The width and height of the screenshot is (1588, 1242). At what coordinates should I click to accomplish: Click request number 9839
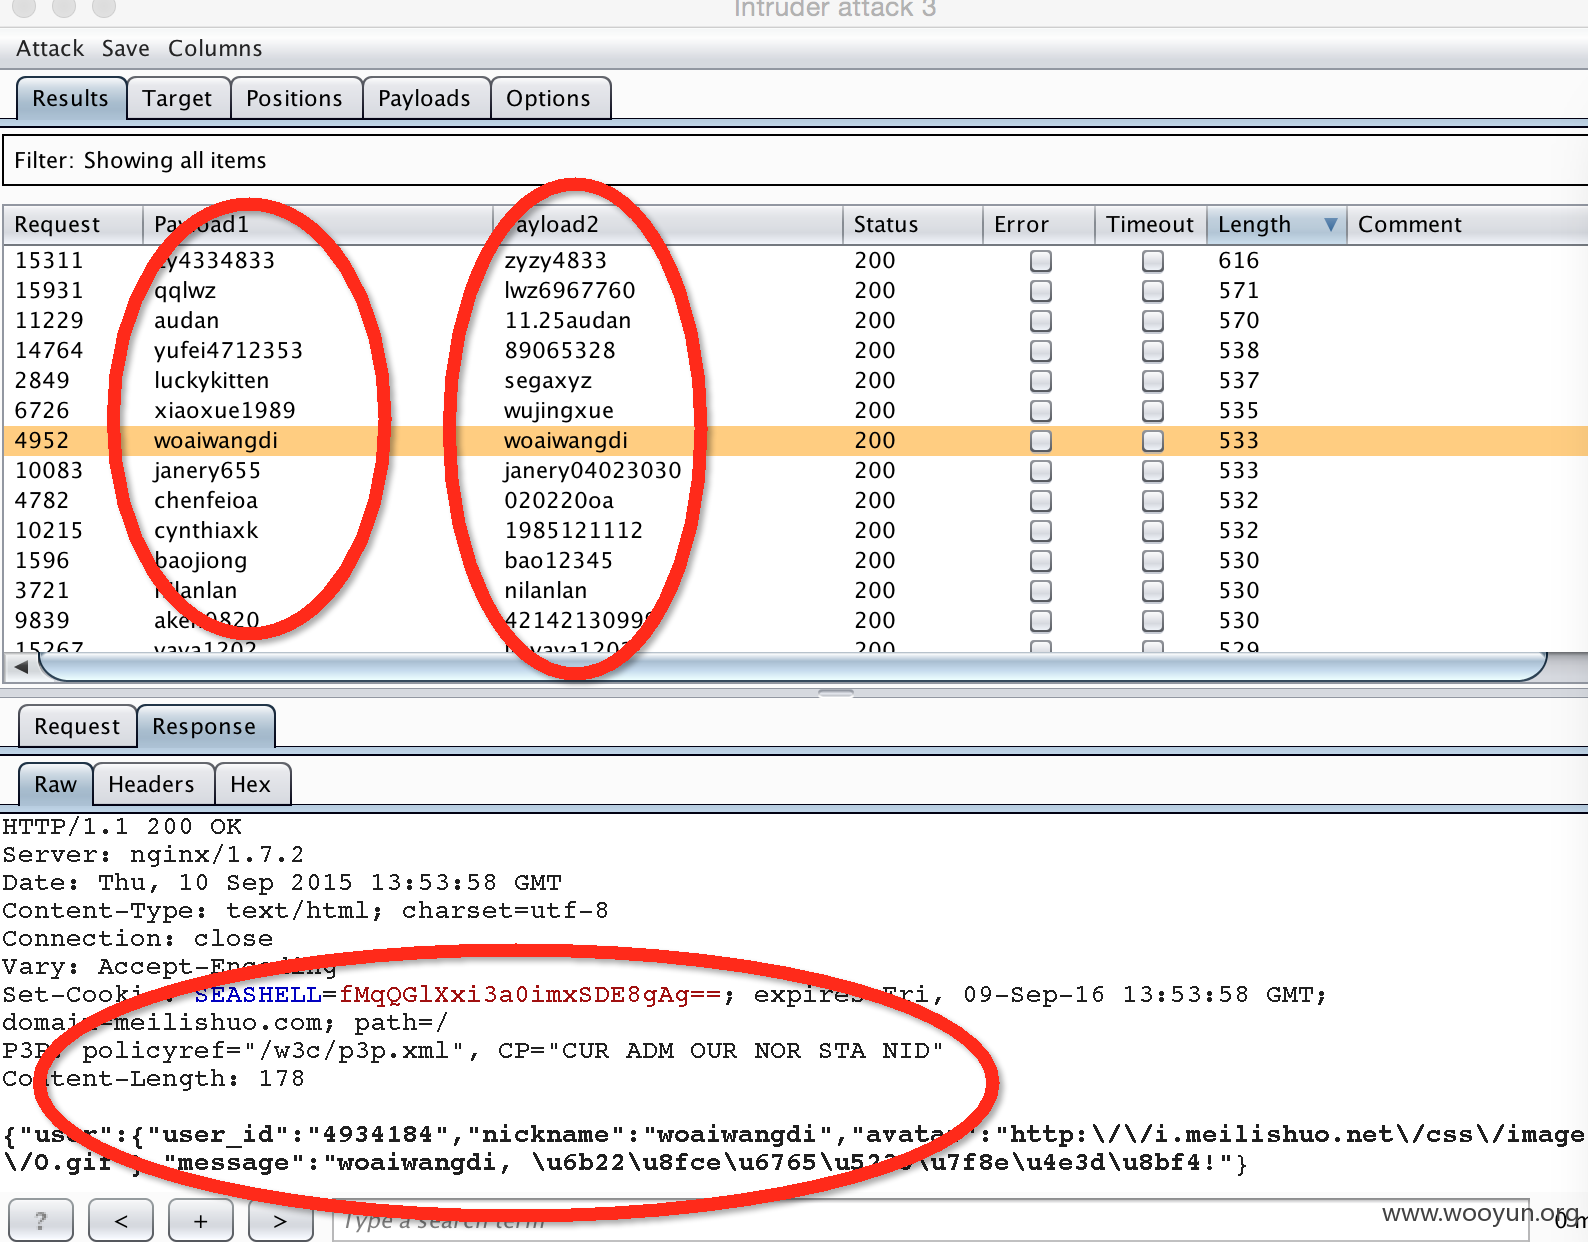pos(42,620)
